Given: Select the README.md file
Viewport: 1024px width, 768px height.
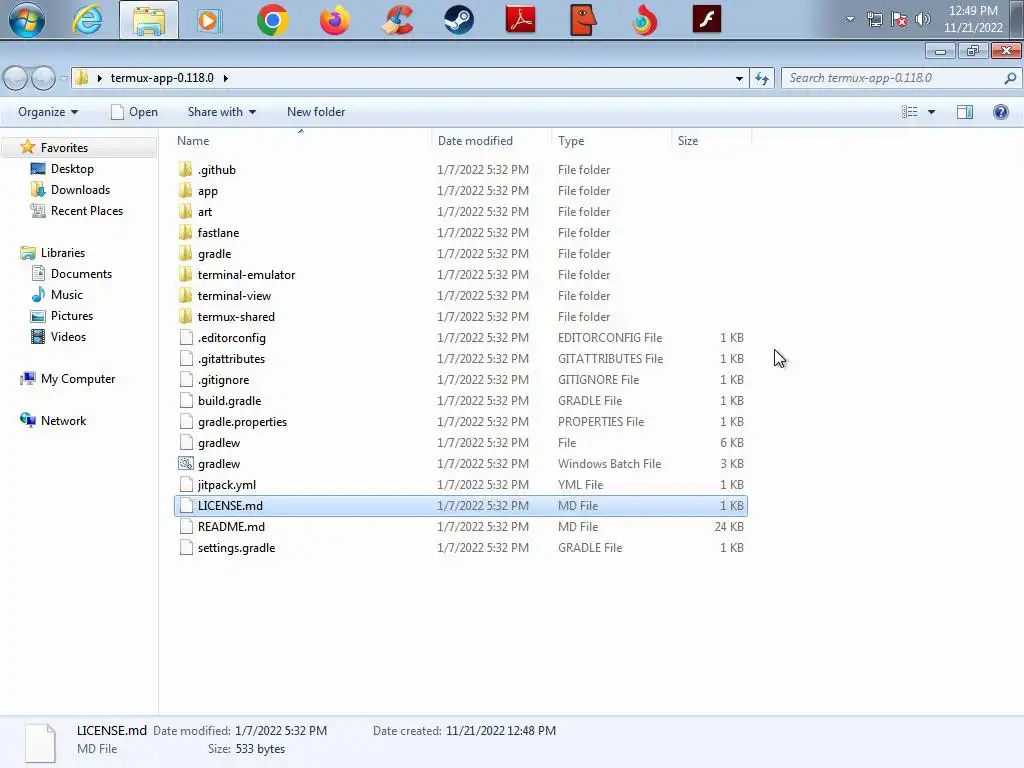Looking at the screenshot, I should tap(460, 526).
